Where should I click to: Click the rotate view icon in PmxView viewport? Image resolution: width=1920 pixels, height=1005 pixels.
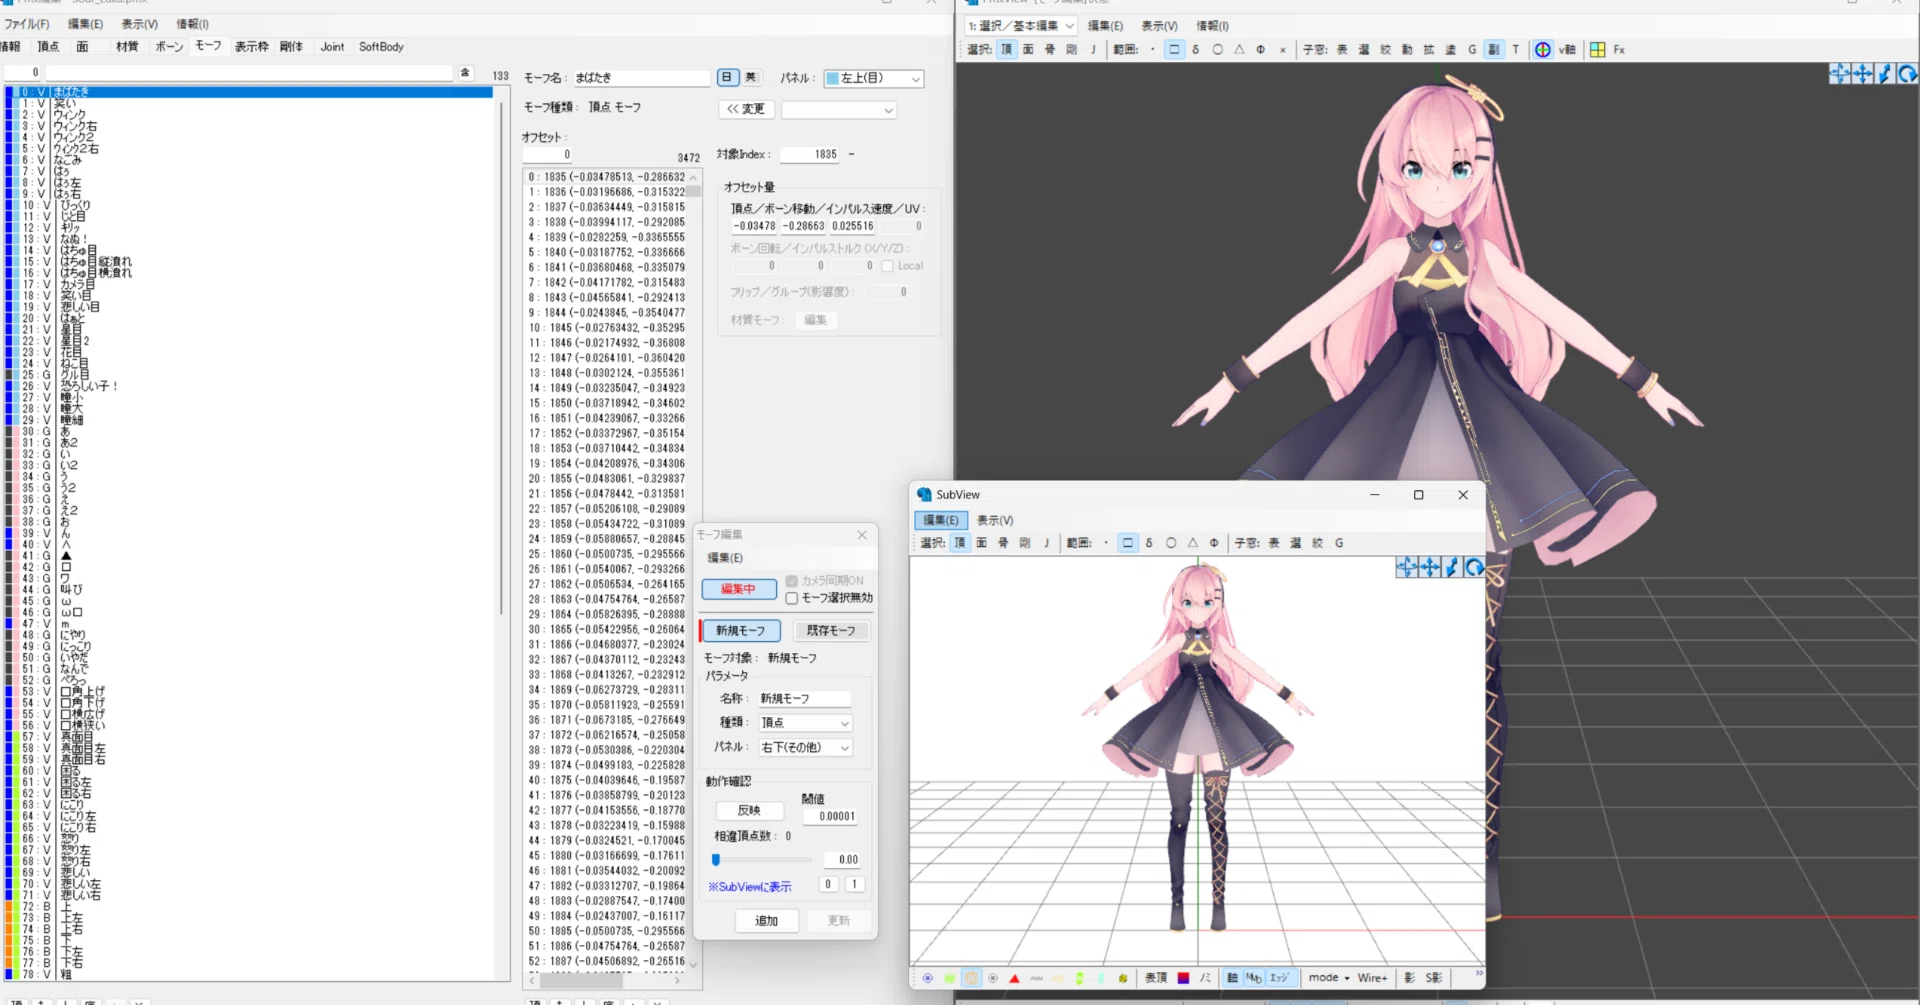[x=1908, y=73]
